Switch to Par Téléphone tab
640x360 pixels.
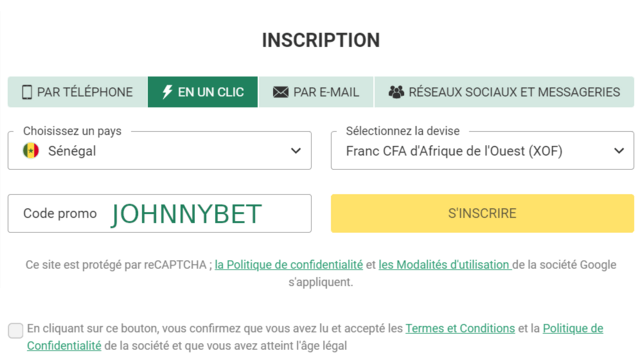click(78, 92)
